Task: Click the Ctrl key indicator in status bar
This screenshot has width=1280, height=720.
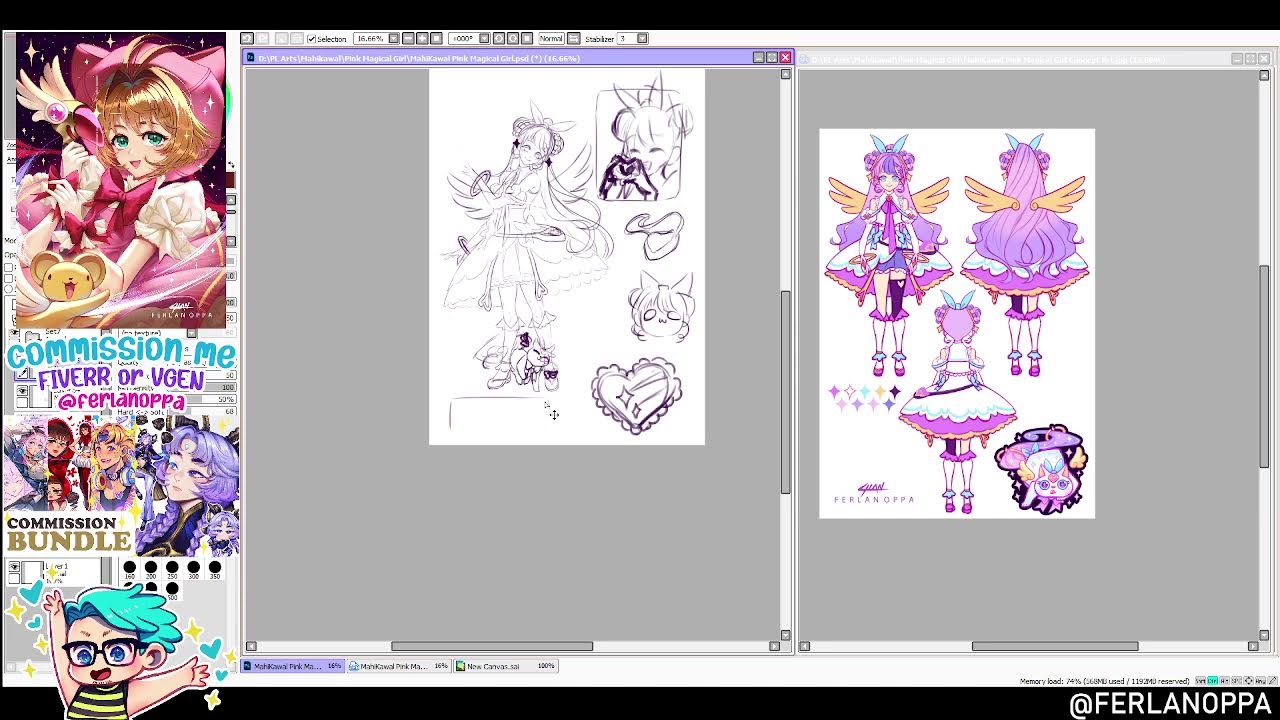Action: (x=1213, y=681)
